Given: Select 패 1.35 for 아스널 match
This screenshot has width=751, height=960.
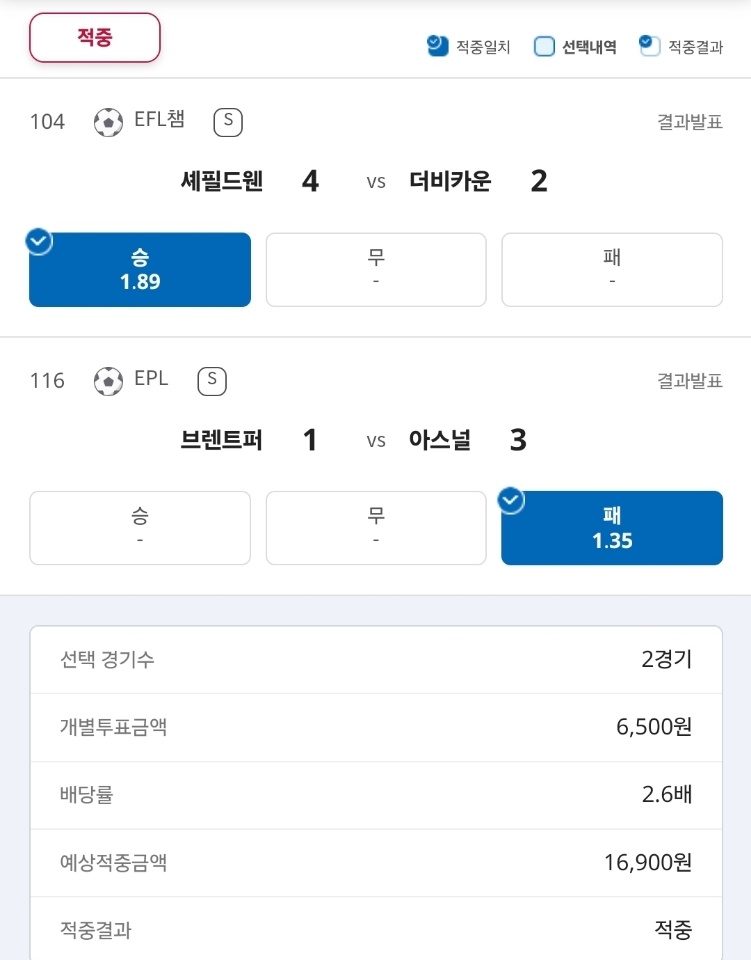Looking at the screenshot, I should tap(612, 528).
